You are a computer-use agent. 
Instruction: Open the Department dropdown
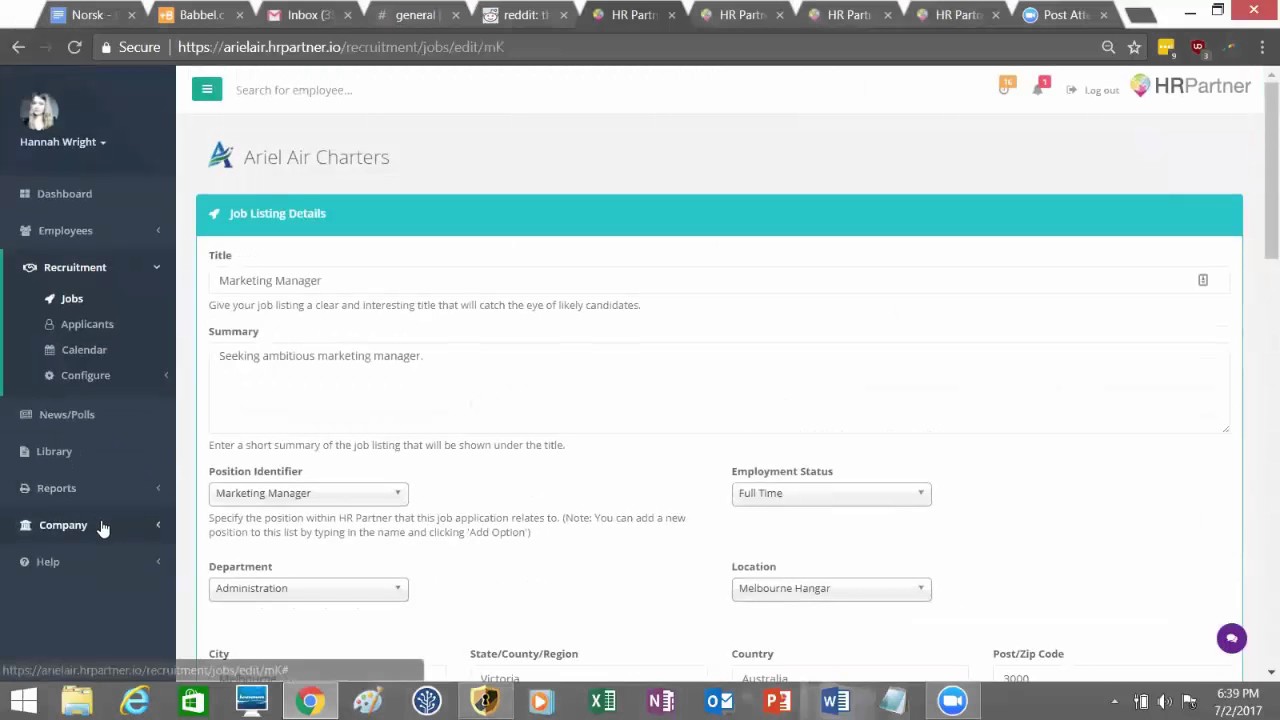click(x=308, y=588)
